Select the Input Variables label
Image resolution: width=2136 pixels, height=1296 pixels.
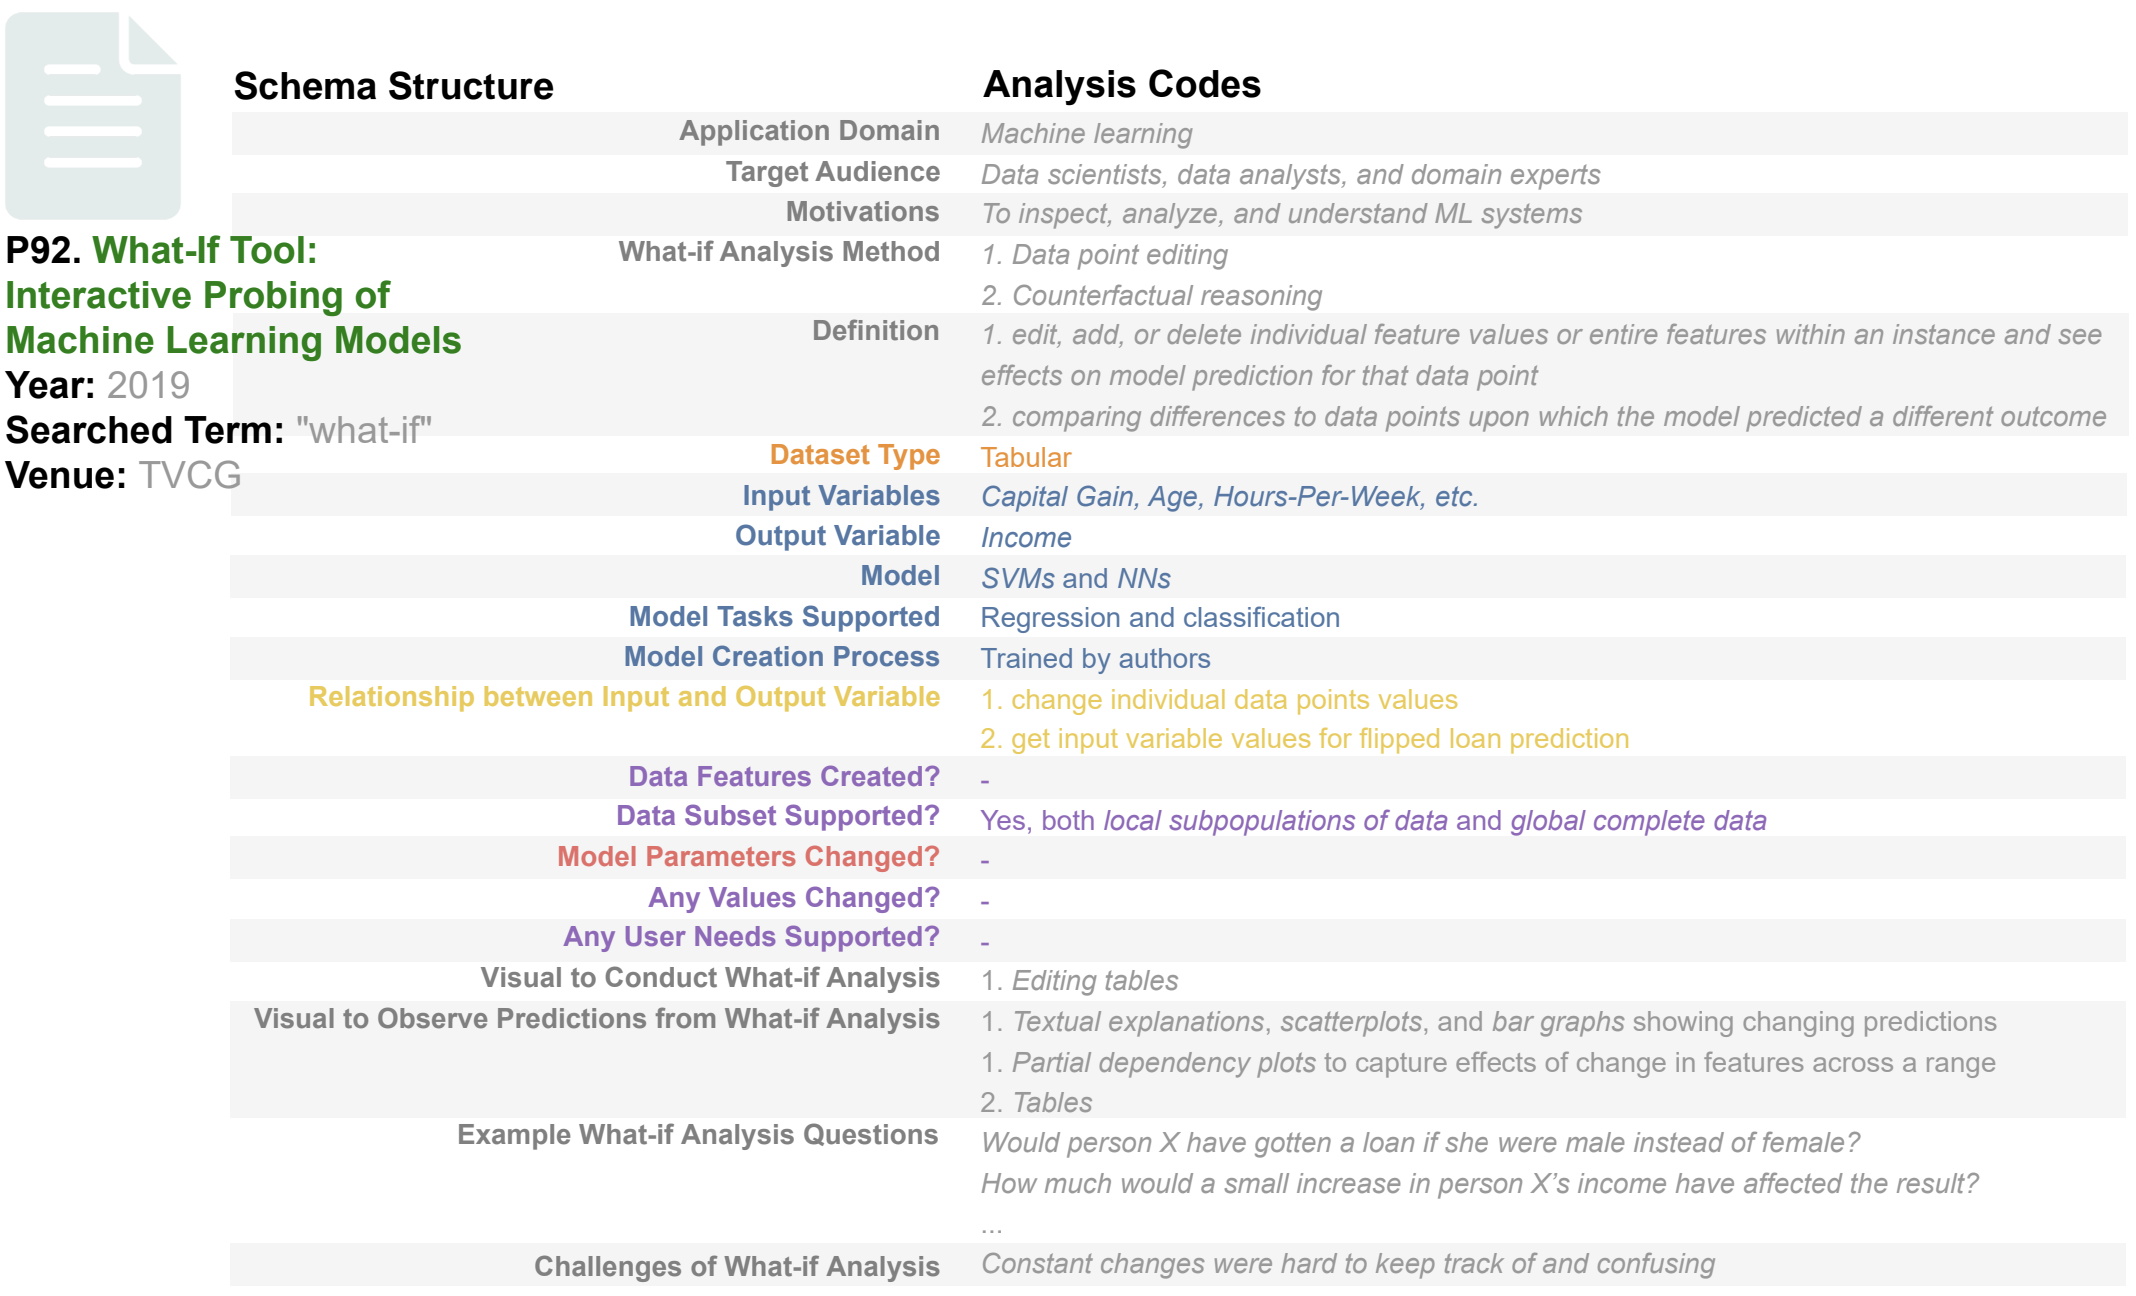tap(840, 496)
